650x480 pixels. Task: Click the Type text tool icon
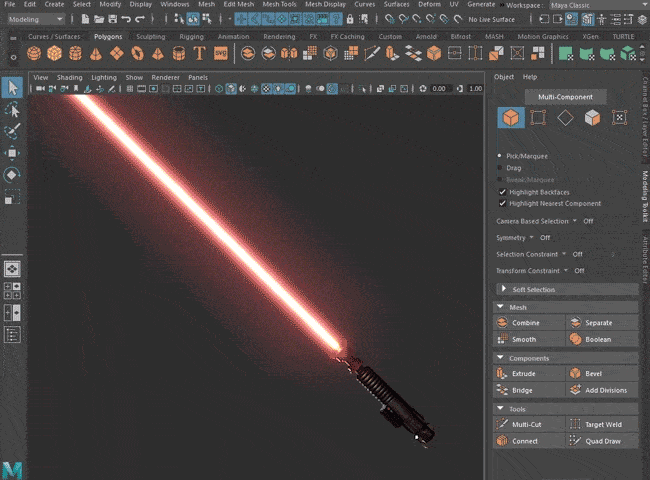pyautogui.click(x=199, y=54)
